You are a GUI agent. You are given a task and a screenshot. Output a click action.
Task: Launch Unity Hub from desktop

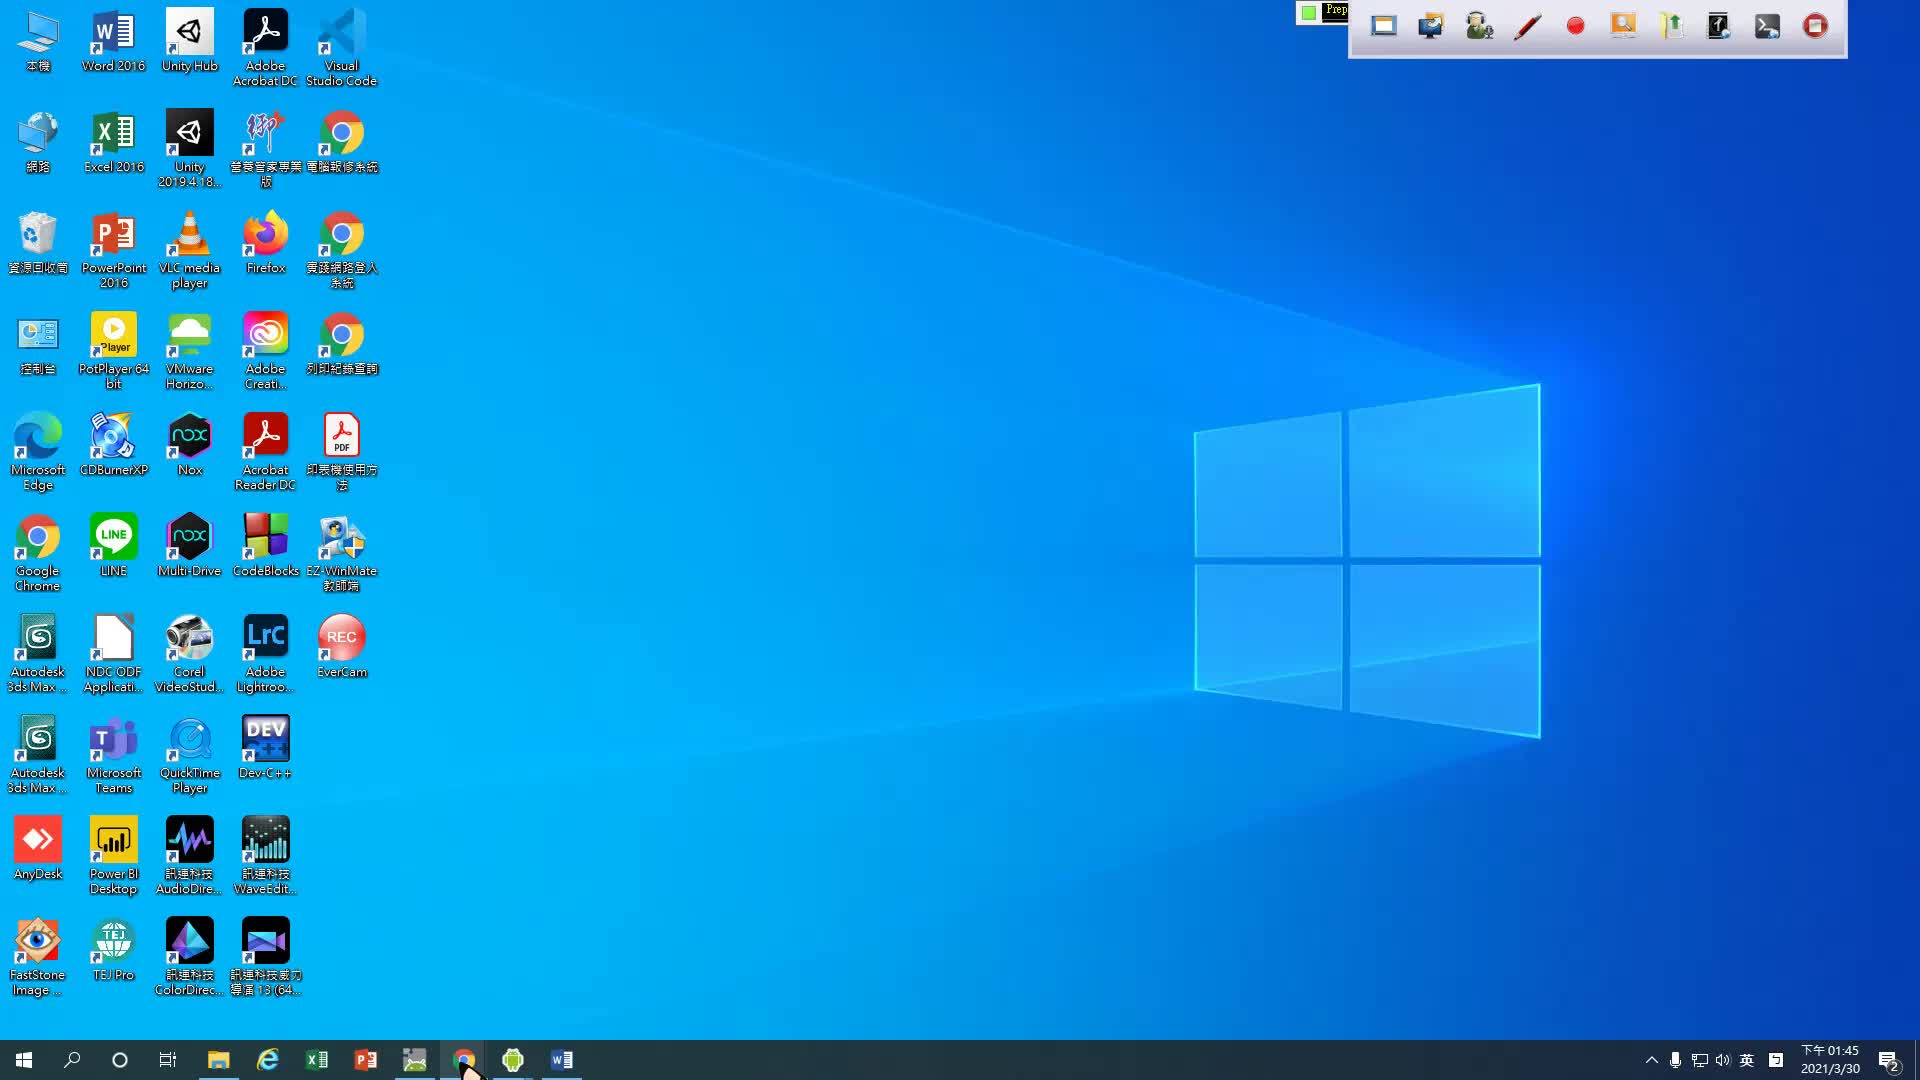click(189, 42)
